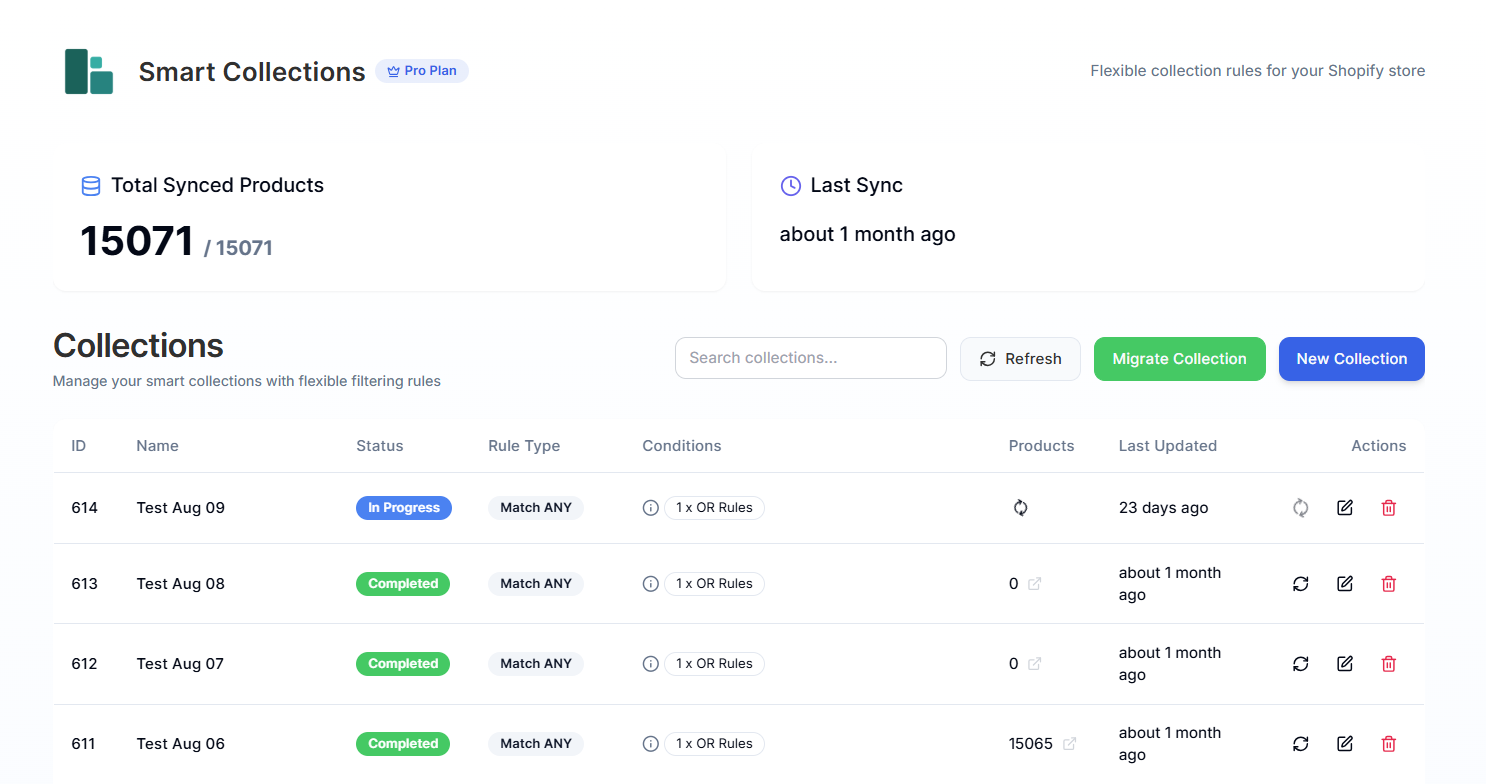Delete the Test Aug 08 collection
This screenshot has width=1486, height=784.
click(1388, 583)
